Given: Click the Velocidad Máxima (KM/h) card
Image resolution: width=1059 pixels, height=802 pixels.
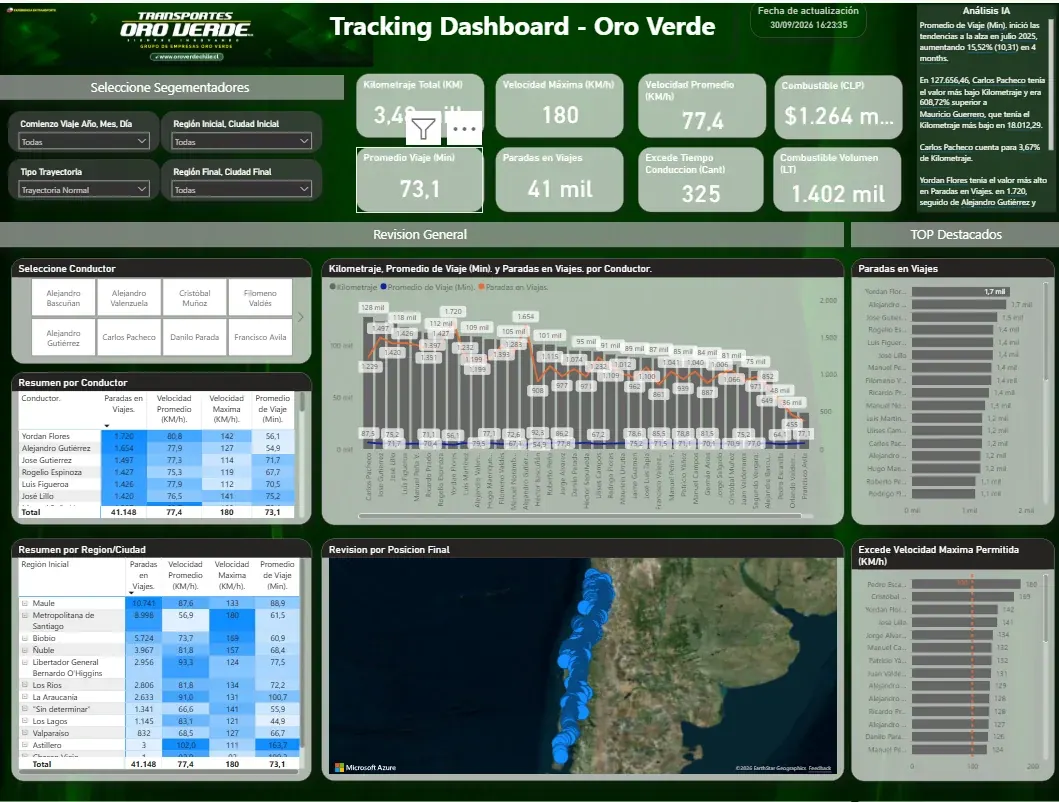Looking at the screenshot, I should (559, 106).
